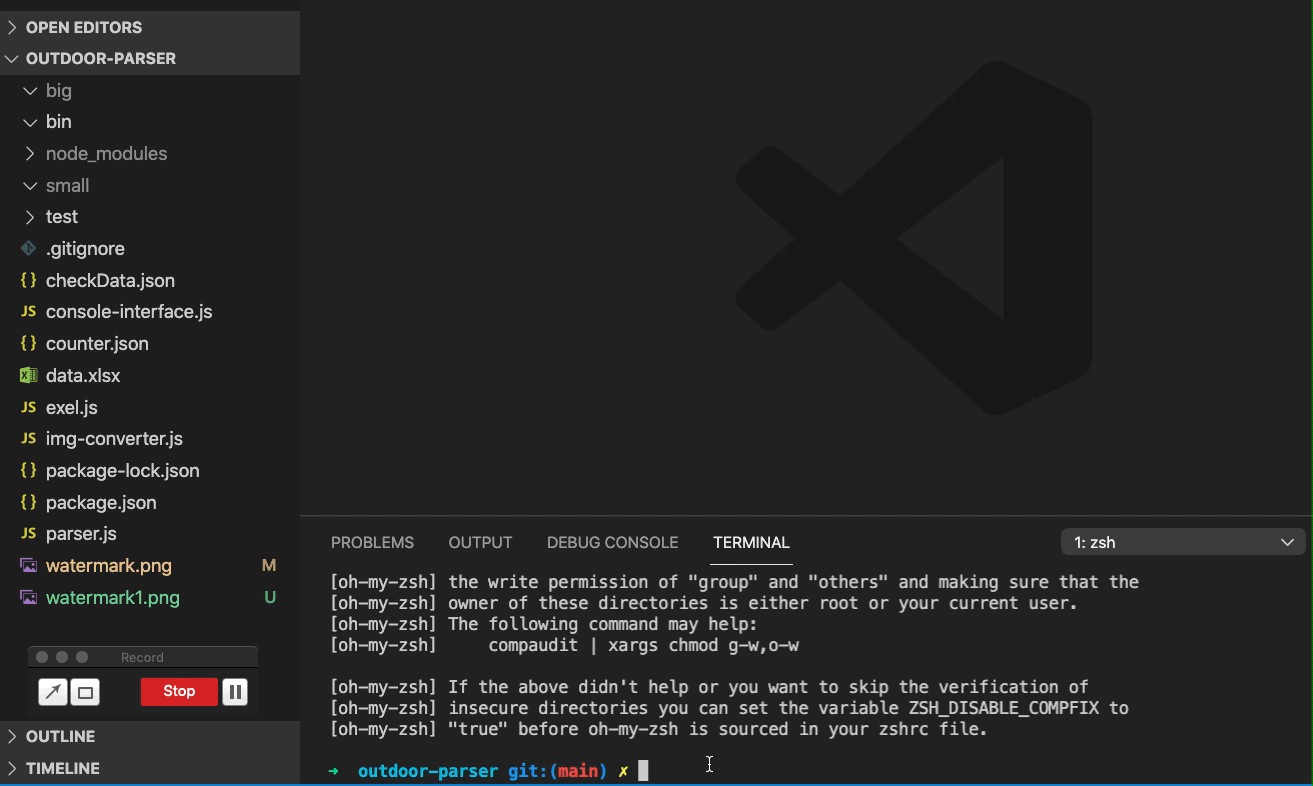Click the package.json braces icon
The image size is (1313, 786).
pyautogui.click(x=29, y=502)
